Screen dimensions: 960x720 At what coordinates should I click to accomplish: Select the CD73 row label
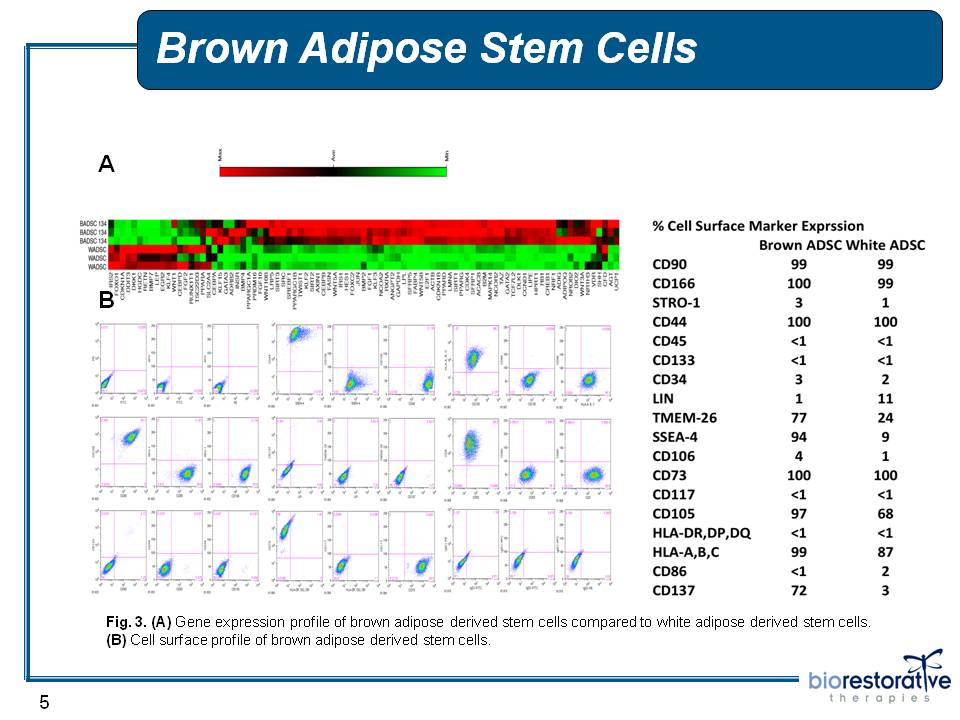coord(669,476)
